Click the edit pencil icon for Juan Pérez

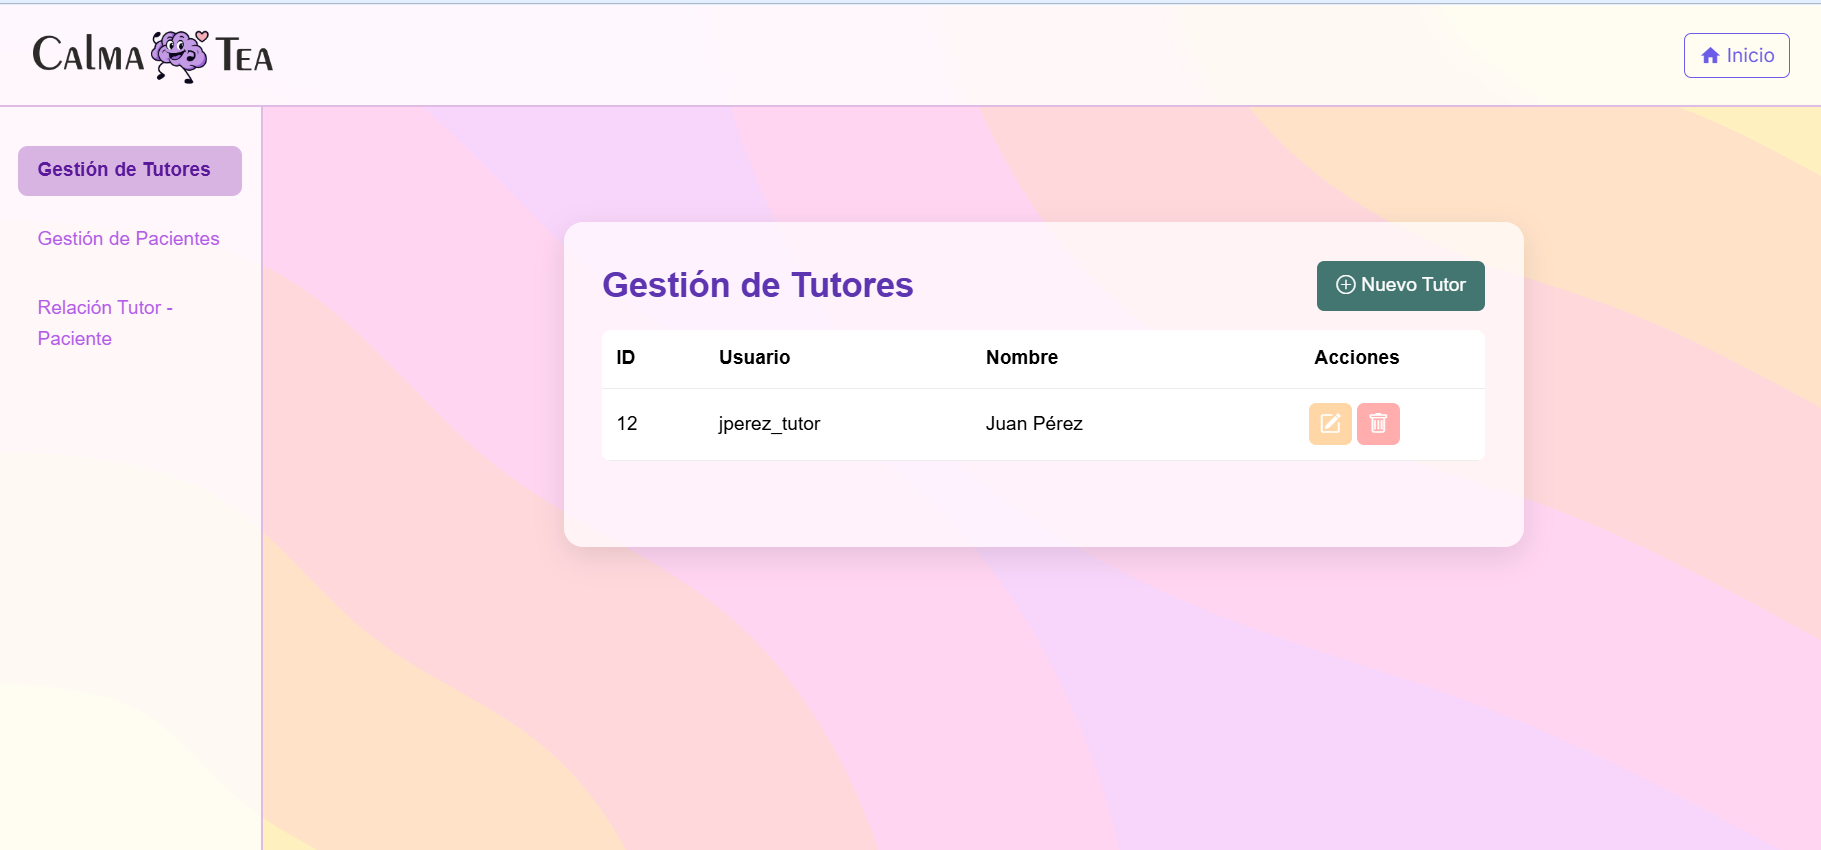point(1329,424)
